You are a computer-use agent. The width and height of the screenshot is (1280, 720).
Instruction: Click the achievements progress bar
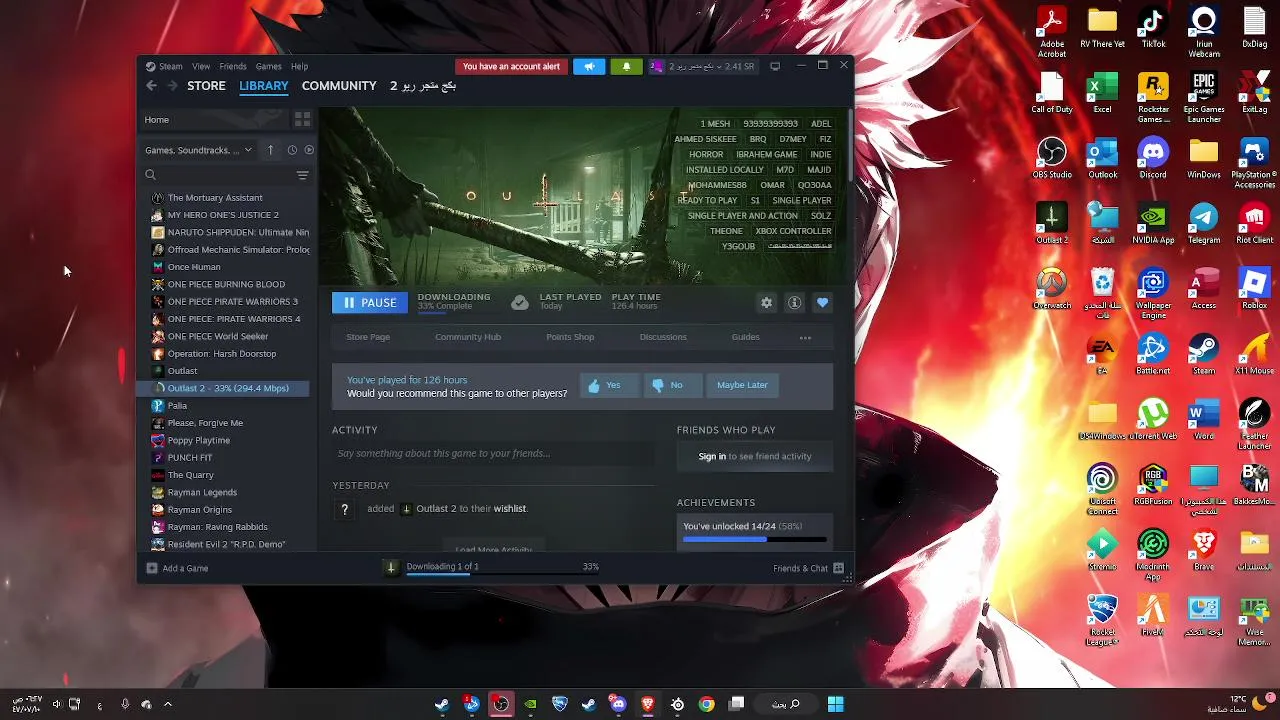[755, 539]
